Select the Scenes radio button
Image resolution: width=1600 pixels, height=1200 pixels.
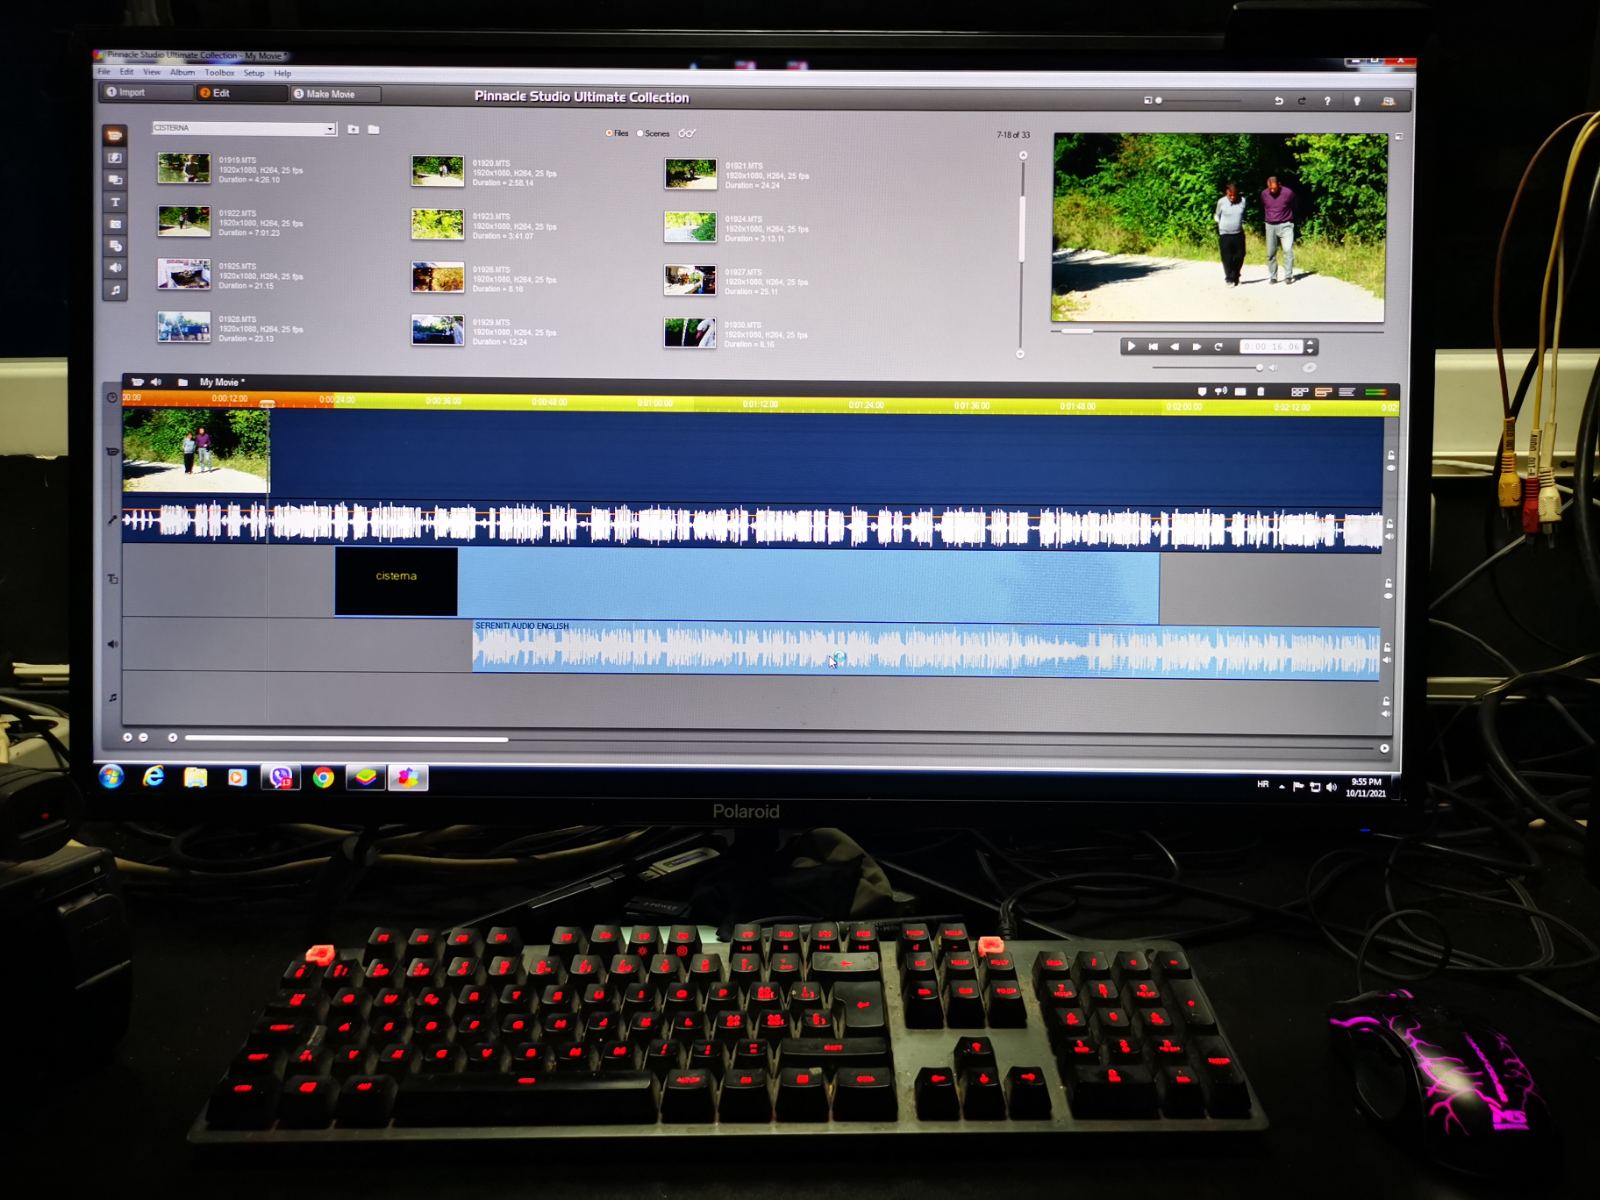(x=640, y=134)
